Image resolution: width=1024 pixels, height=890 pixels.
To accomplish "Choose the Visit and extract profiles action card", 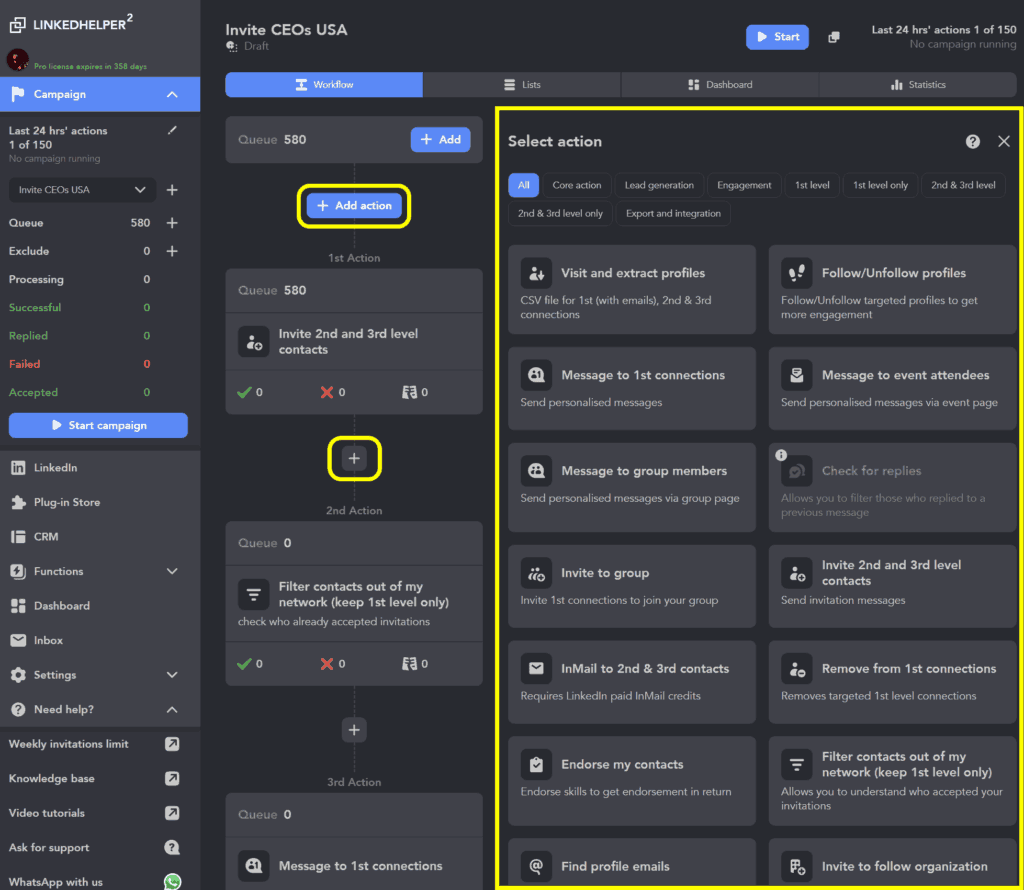I will [x=632, y=290].
